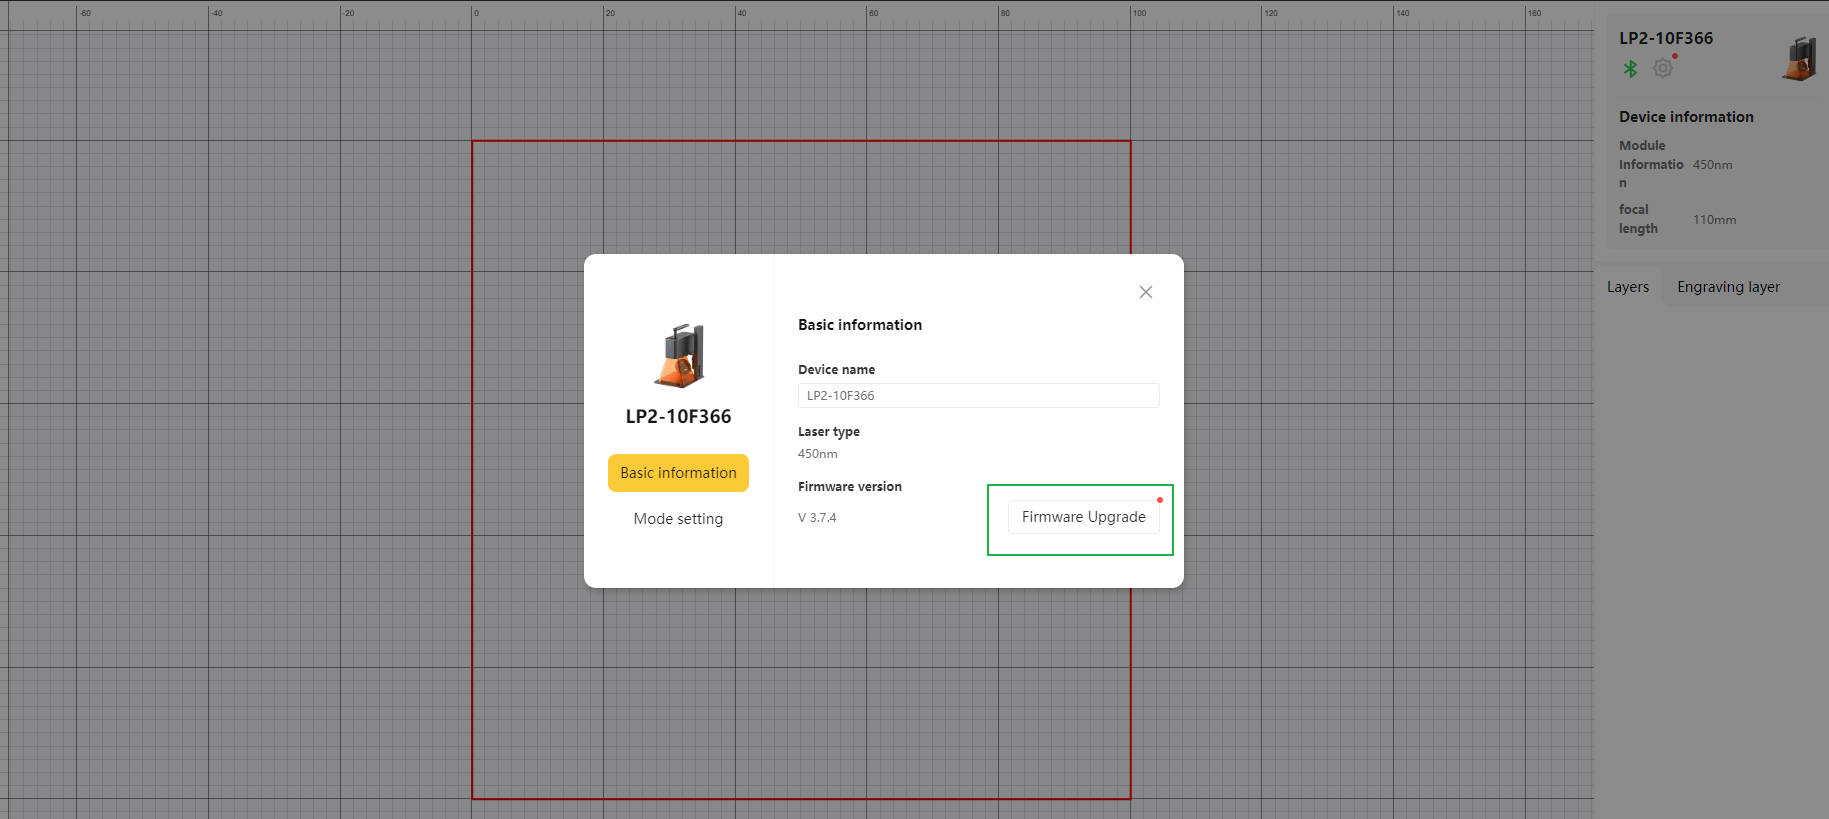This screenshot has width=1829, height=819.
Task: Click the 110mm focal length value
Action: (1714, 220)
